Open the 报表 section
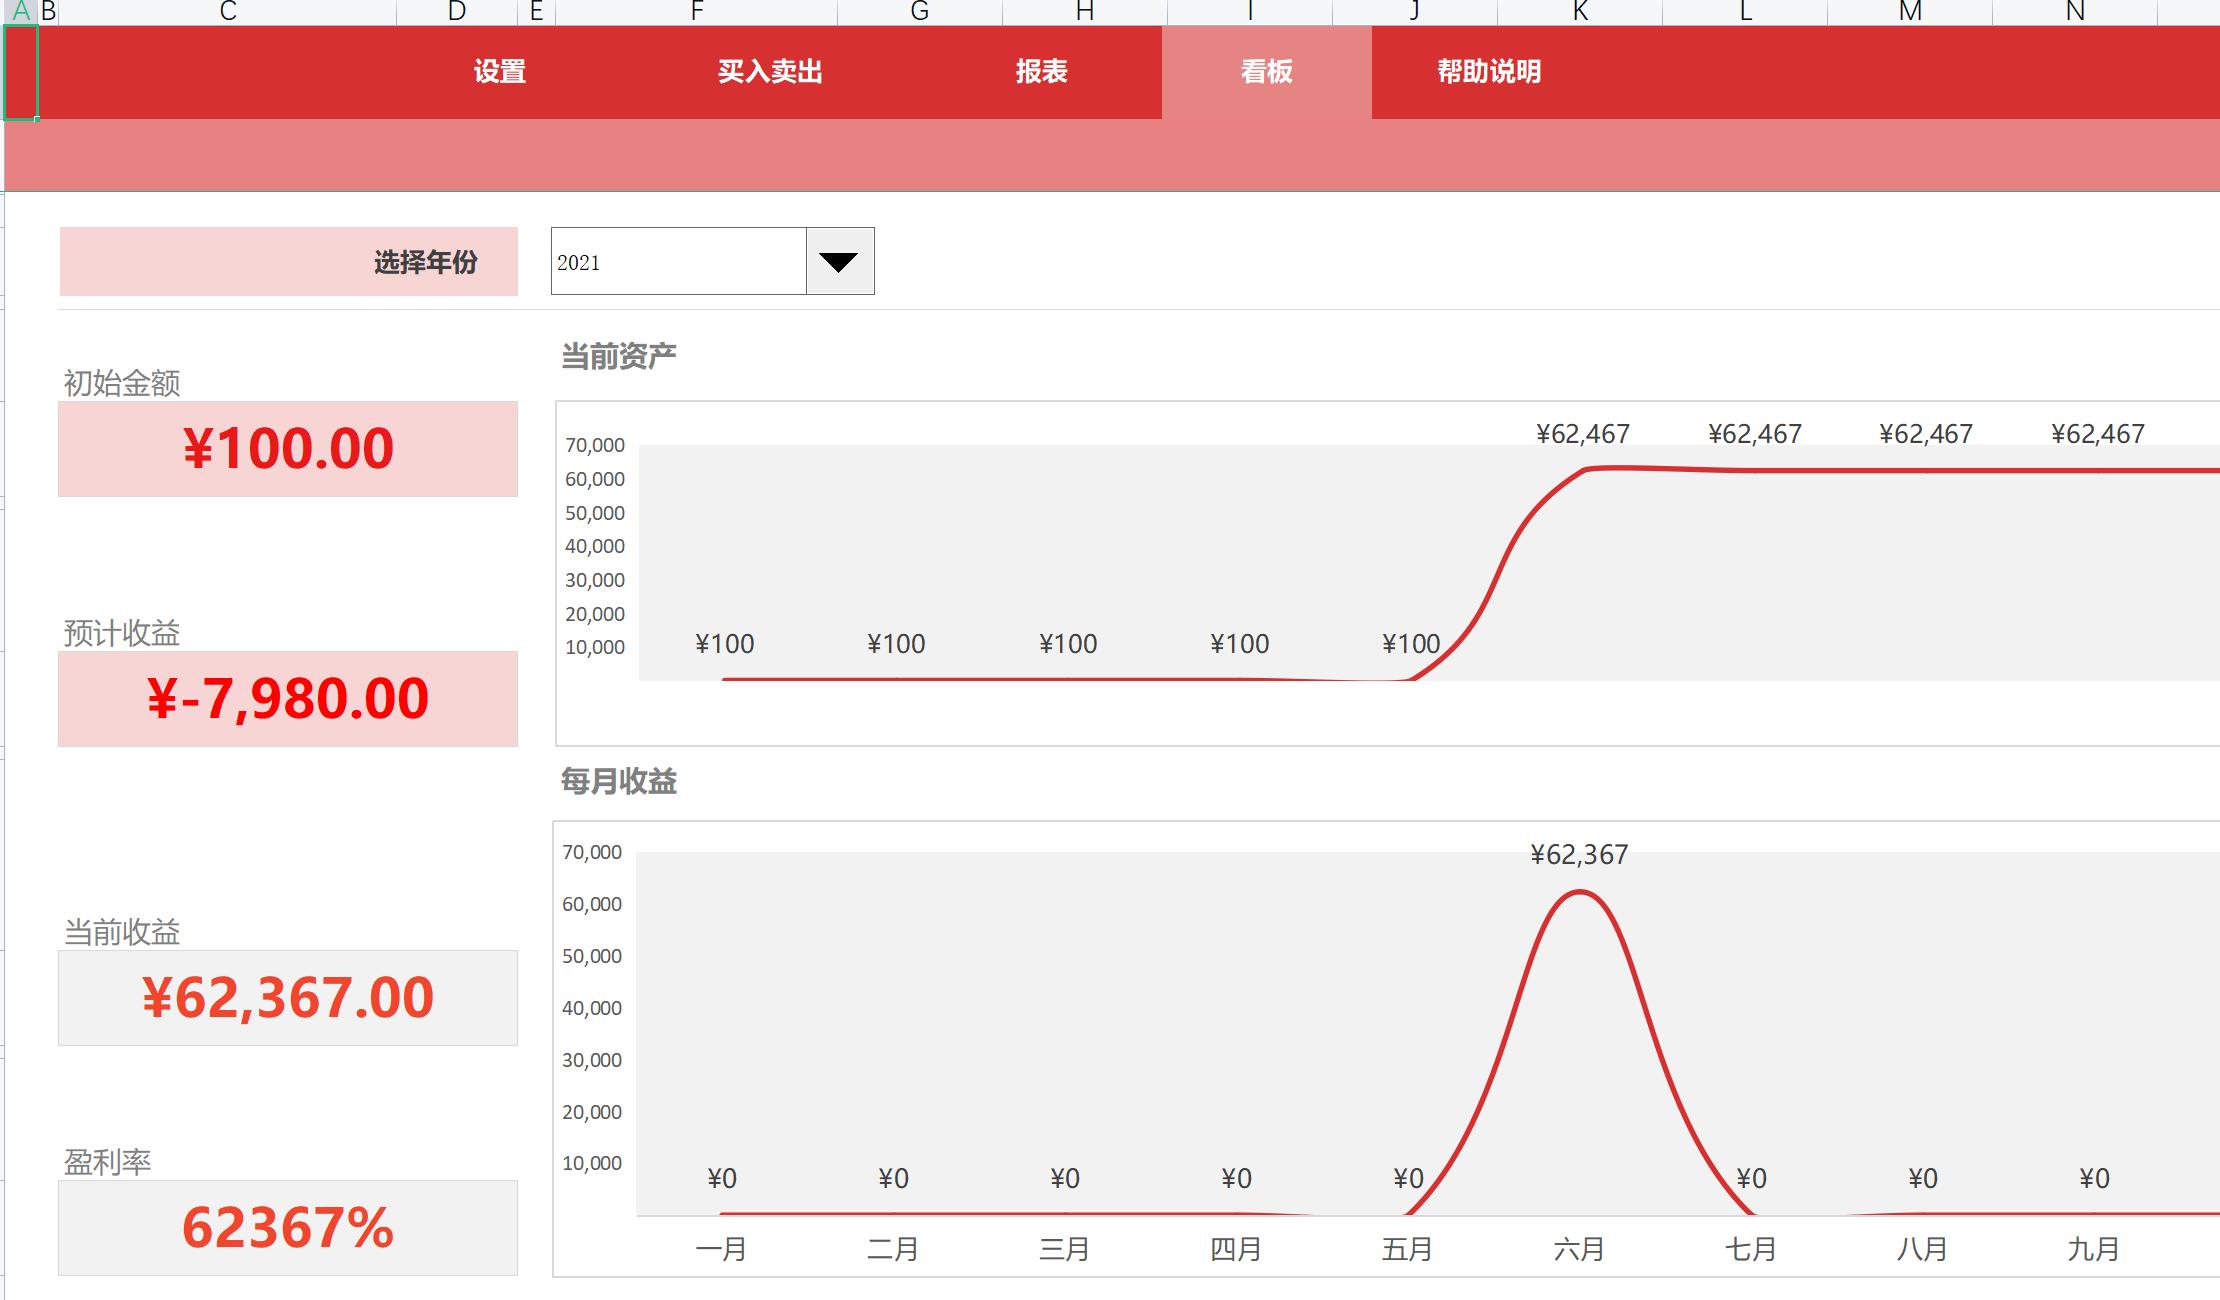This screenshot has width=2220, height=1300. pos(1042,71)
